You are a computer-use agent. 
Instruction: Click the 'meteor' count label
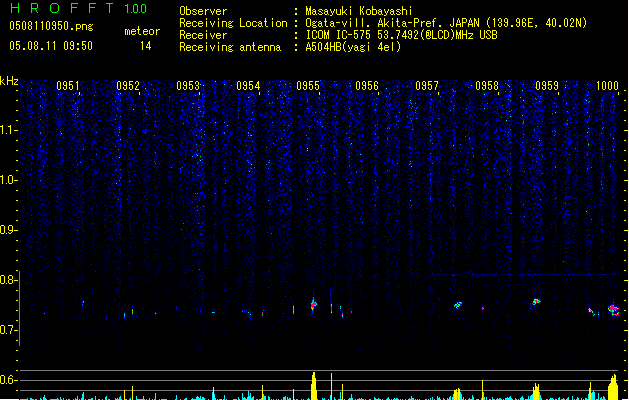tap(142, 31)
